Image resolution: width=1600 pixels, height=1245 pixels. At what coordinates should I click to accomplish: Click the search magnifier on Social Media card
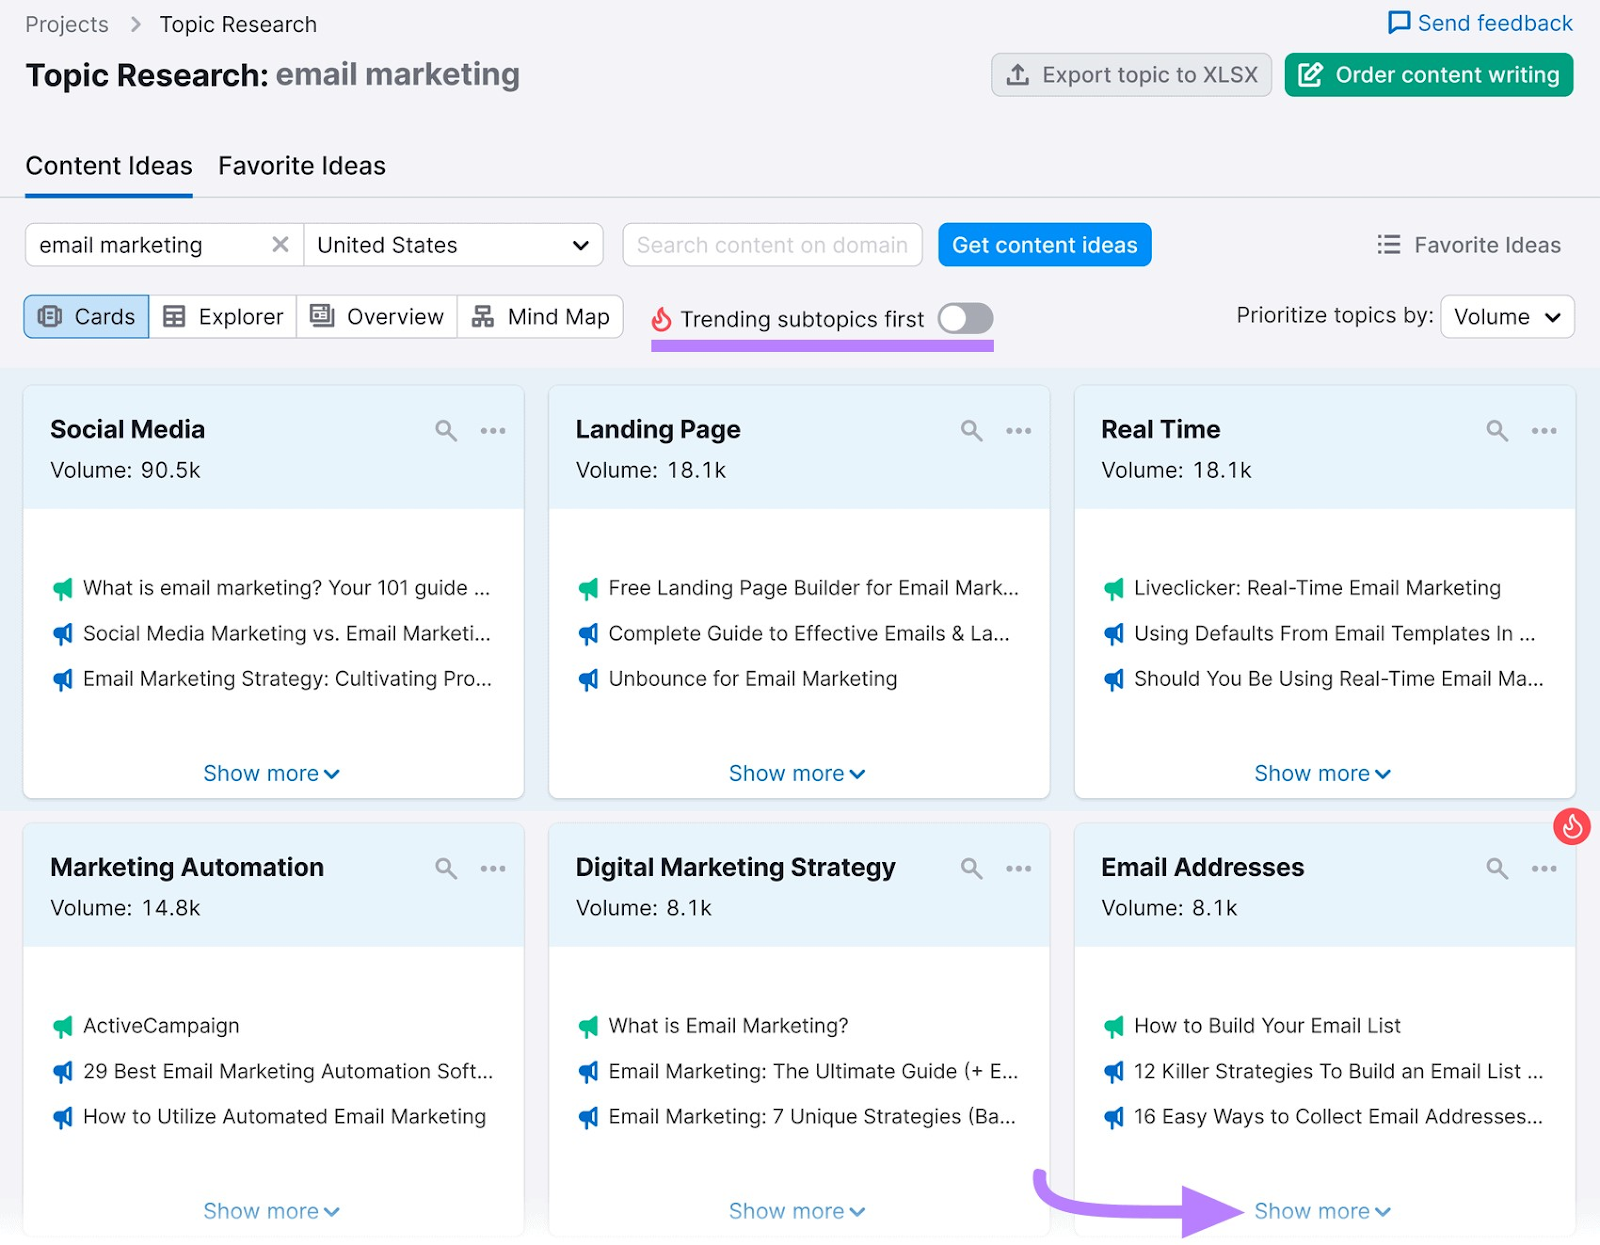(x=445, y=431)
